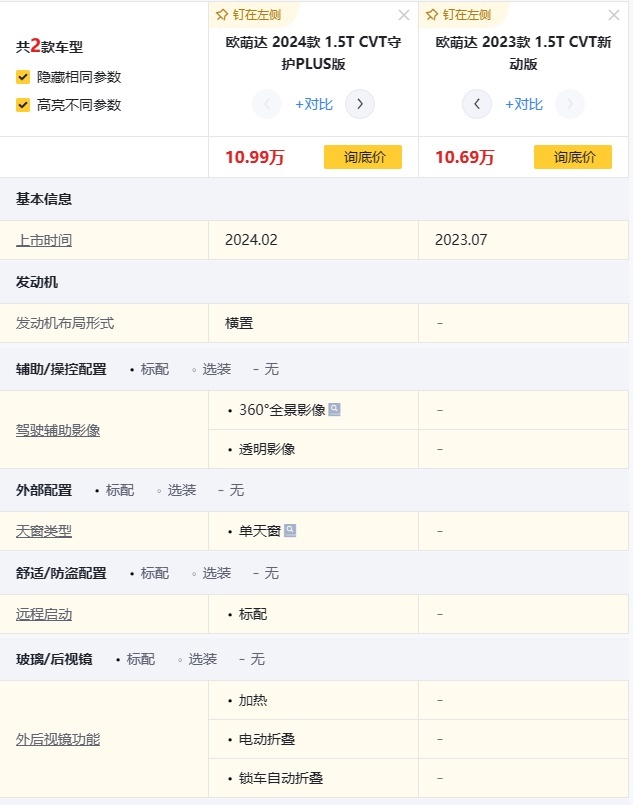Click the 基本信息 section header

44,199
